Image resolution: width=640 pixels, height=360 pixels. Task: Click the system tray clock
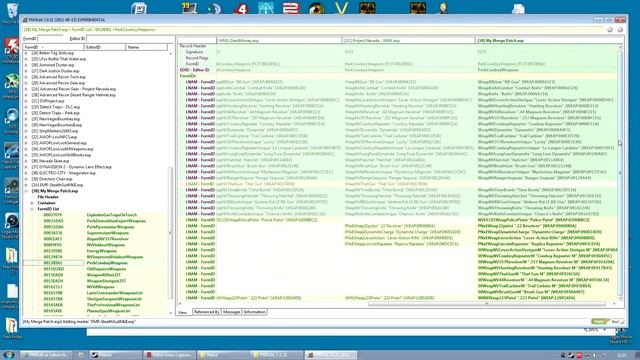[x=621, y=355]
